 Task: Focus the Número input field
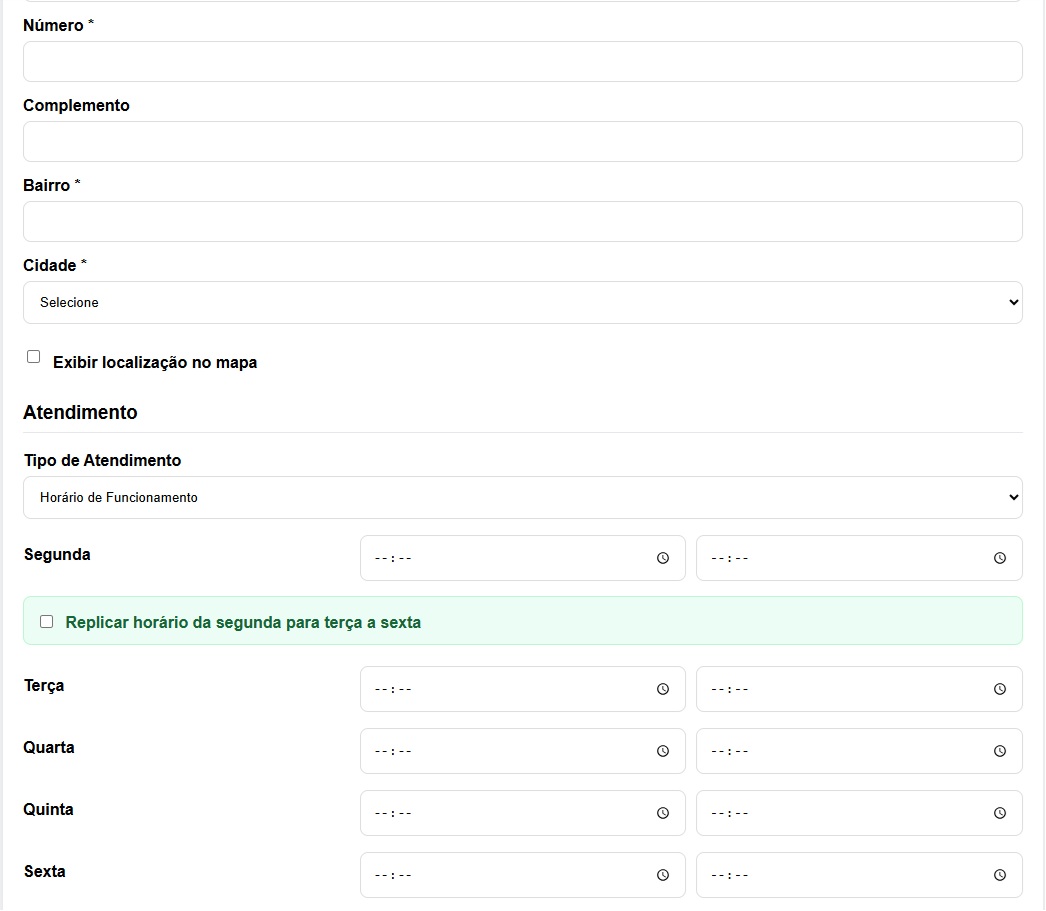pyautogui.click(x=523, y=61)
